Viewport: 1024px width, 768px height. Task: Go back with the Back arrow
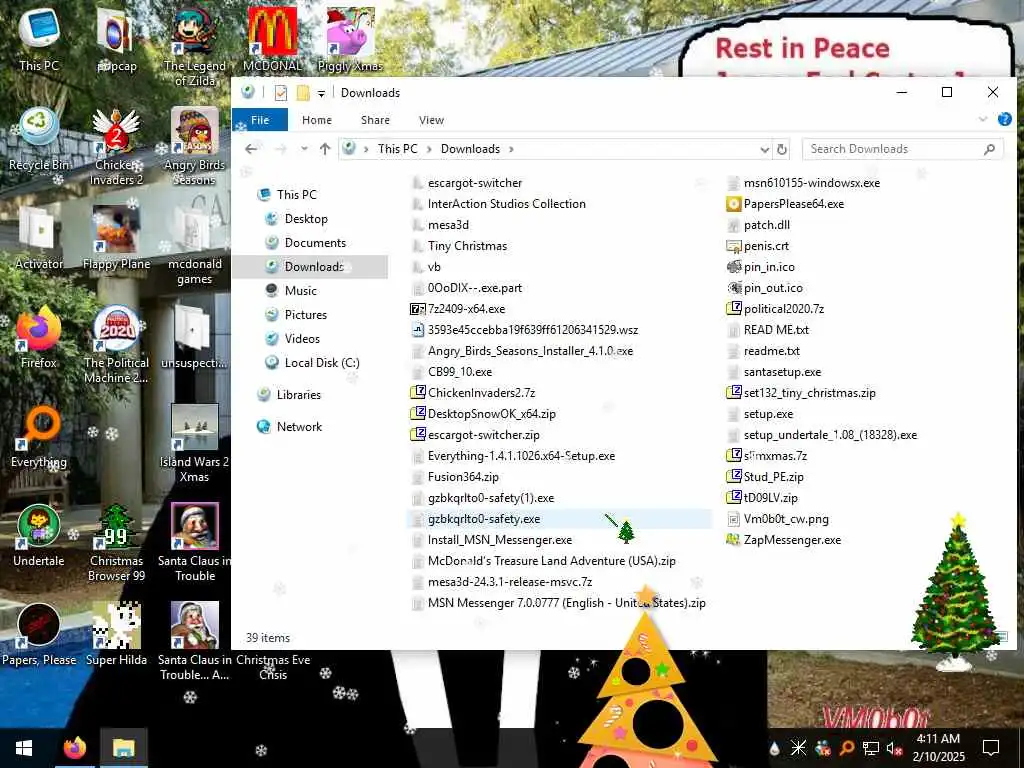(251, 149)
